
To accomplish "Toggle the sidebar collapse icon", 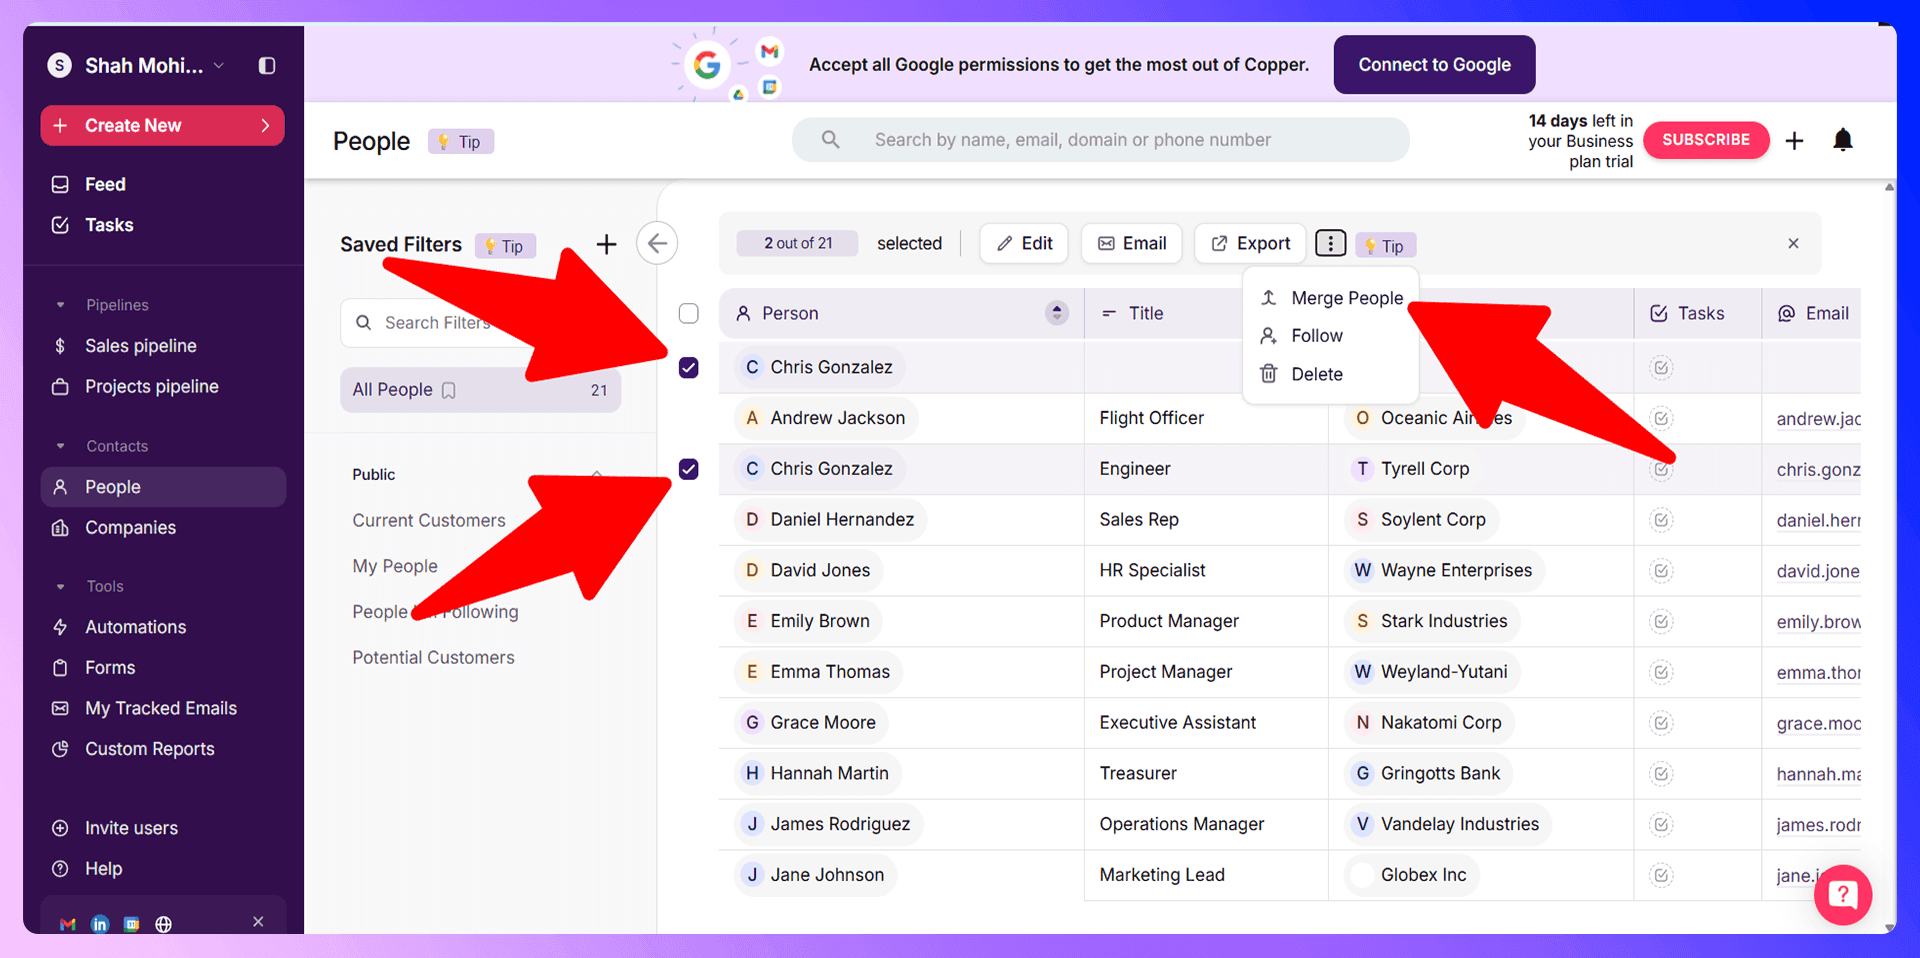I will [267, 65].
